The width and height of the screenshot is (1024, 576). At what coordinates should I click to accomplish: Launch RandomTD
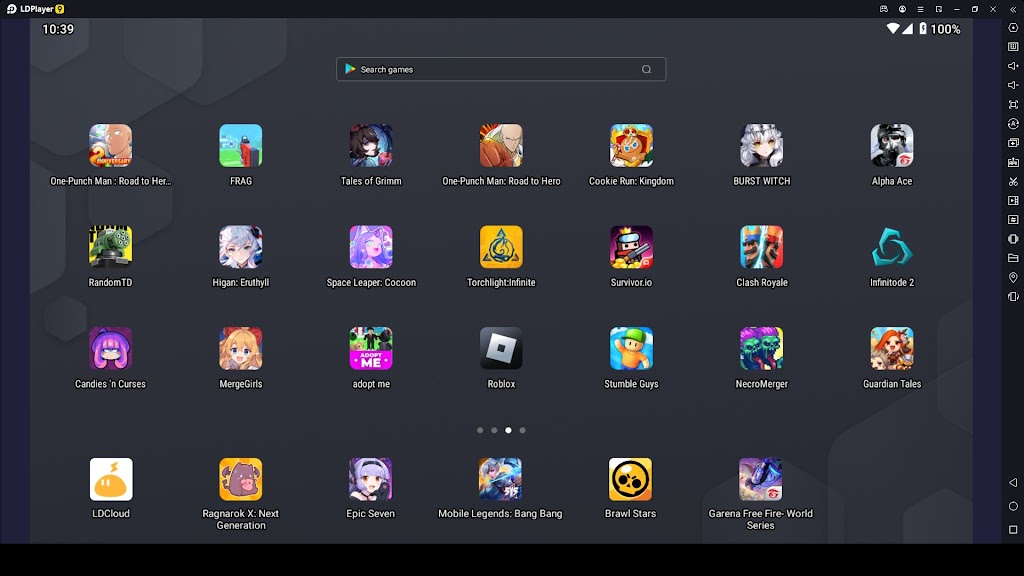[110, 247]
